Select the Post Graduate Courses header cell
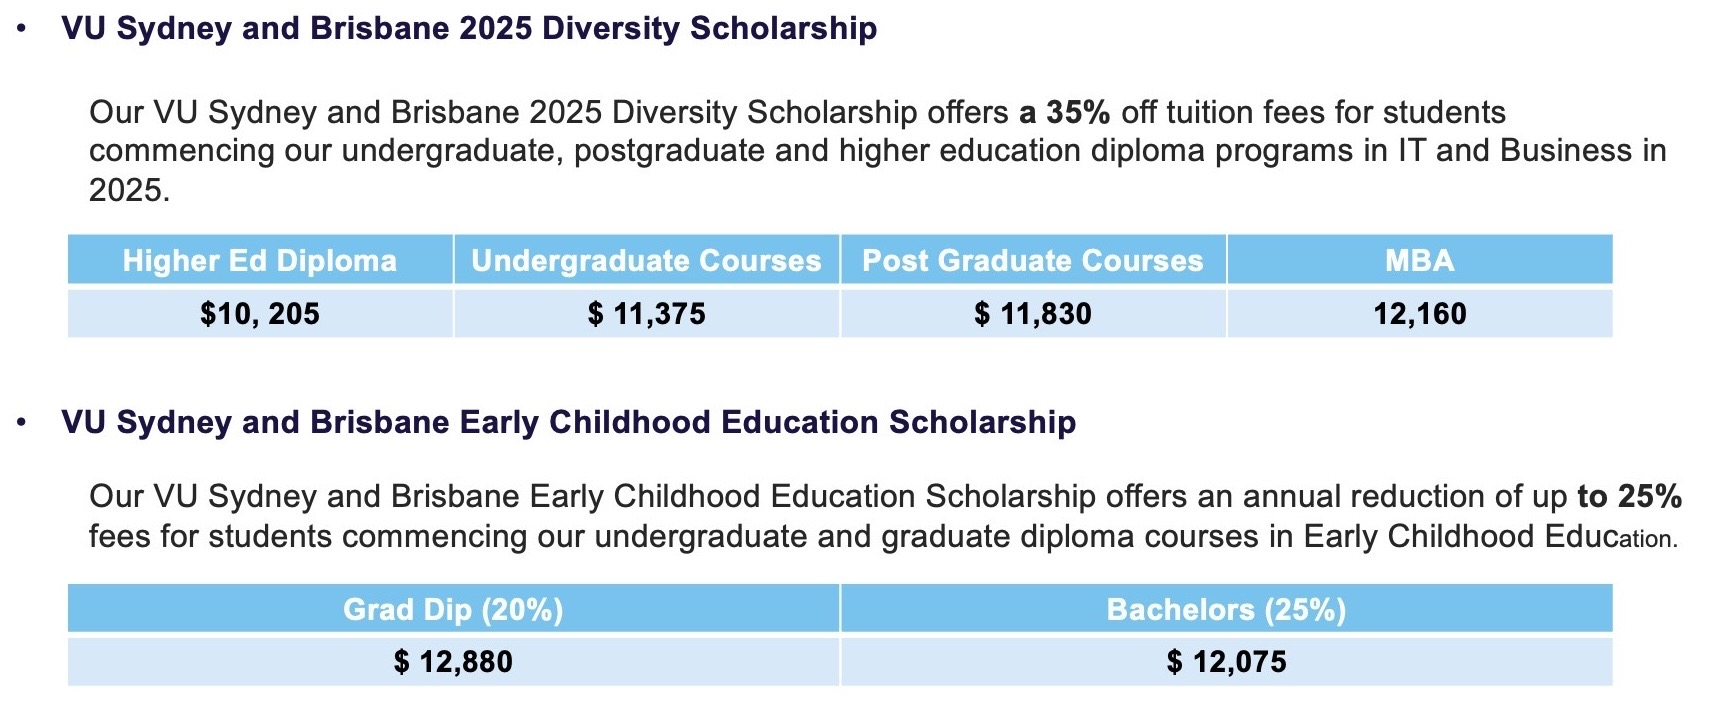 pyautogui.click(x=1032, y=261)
